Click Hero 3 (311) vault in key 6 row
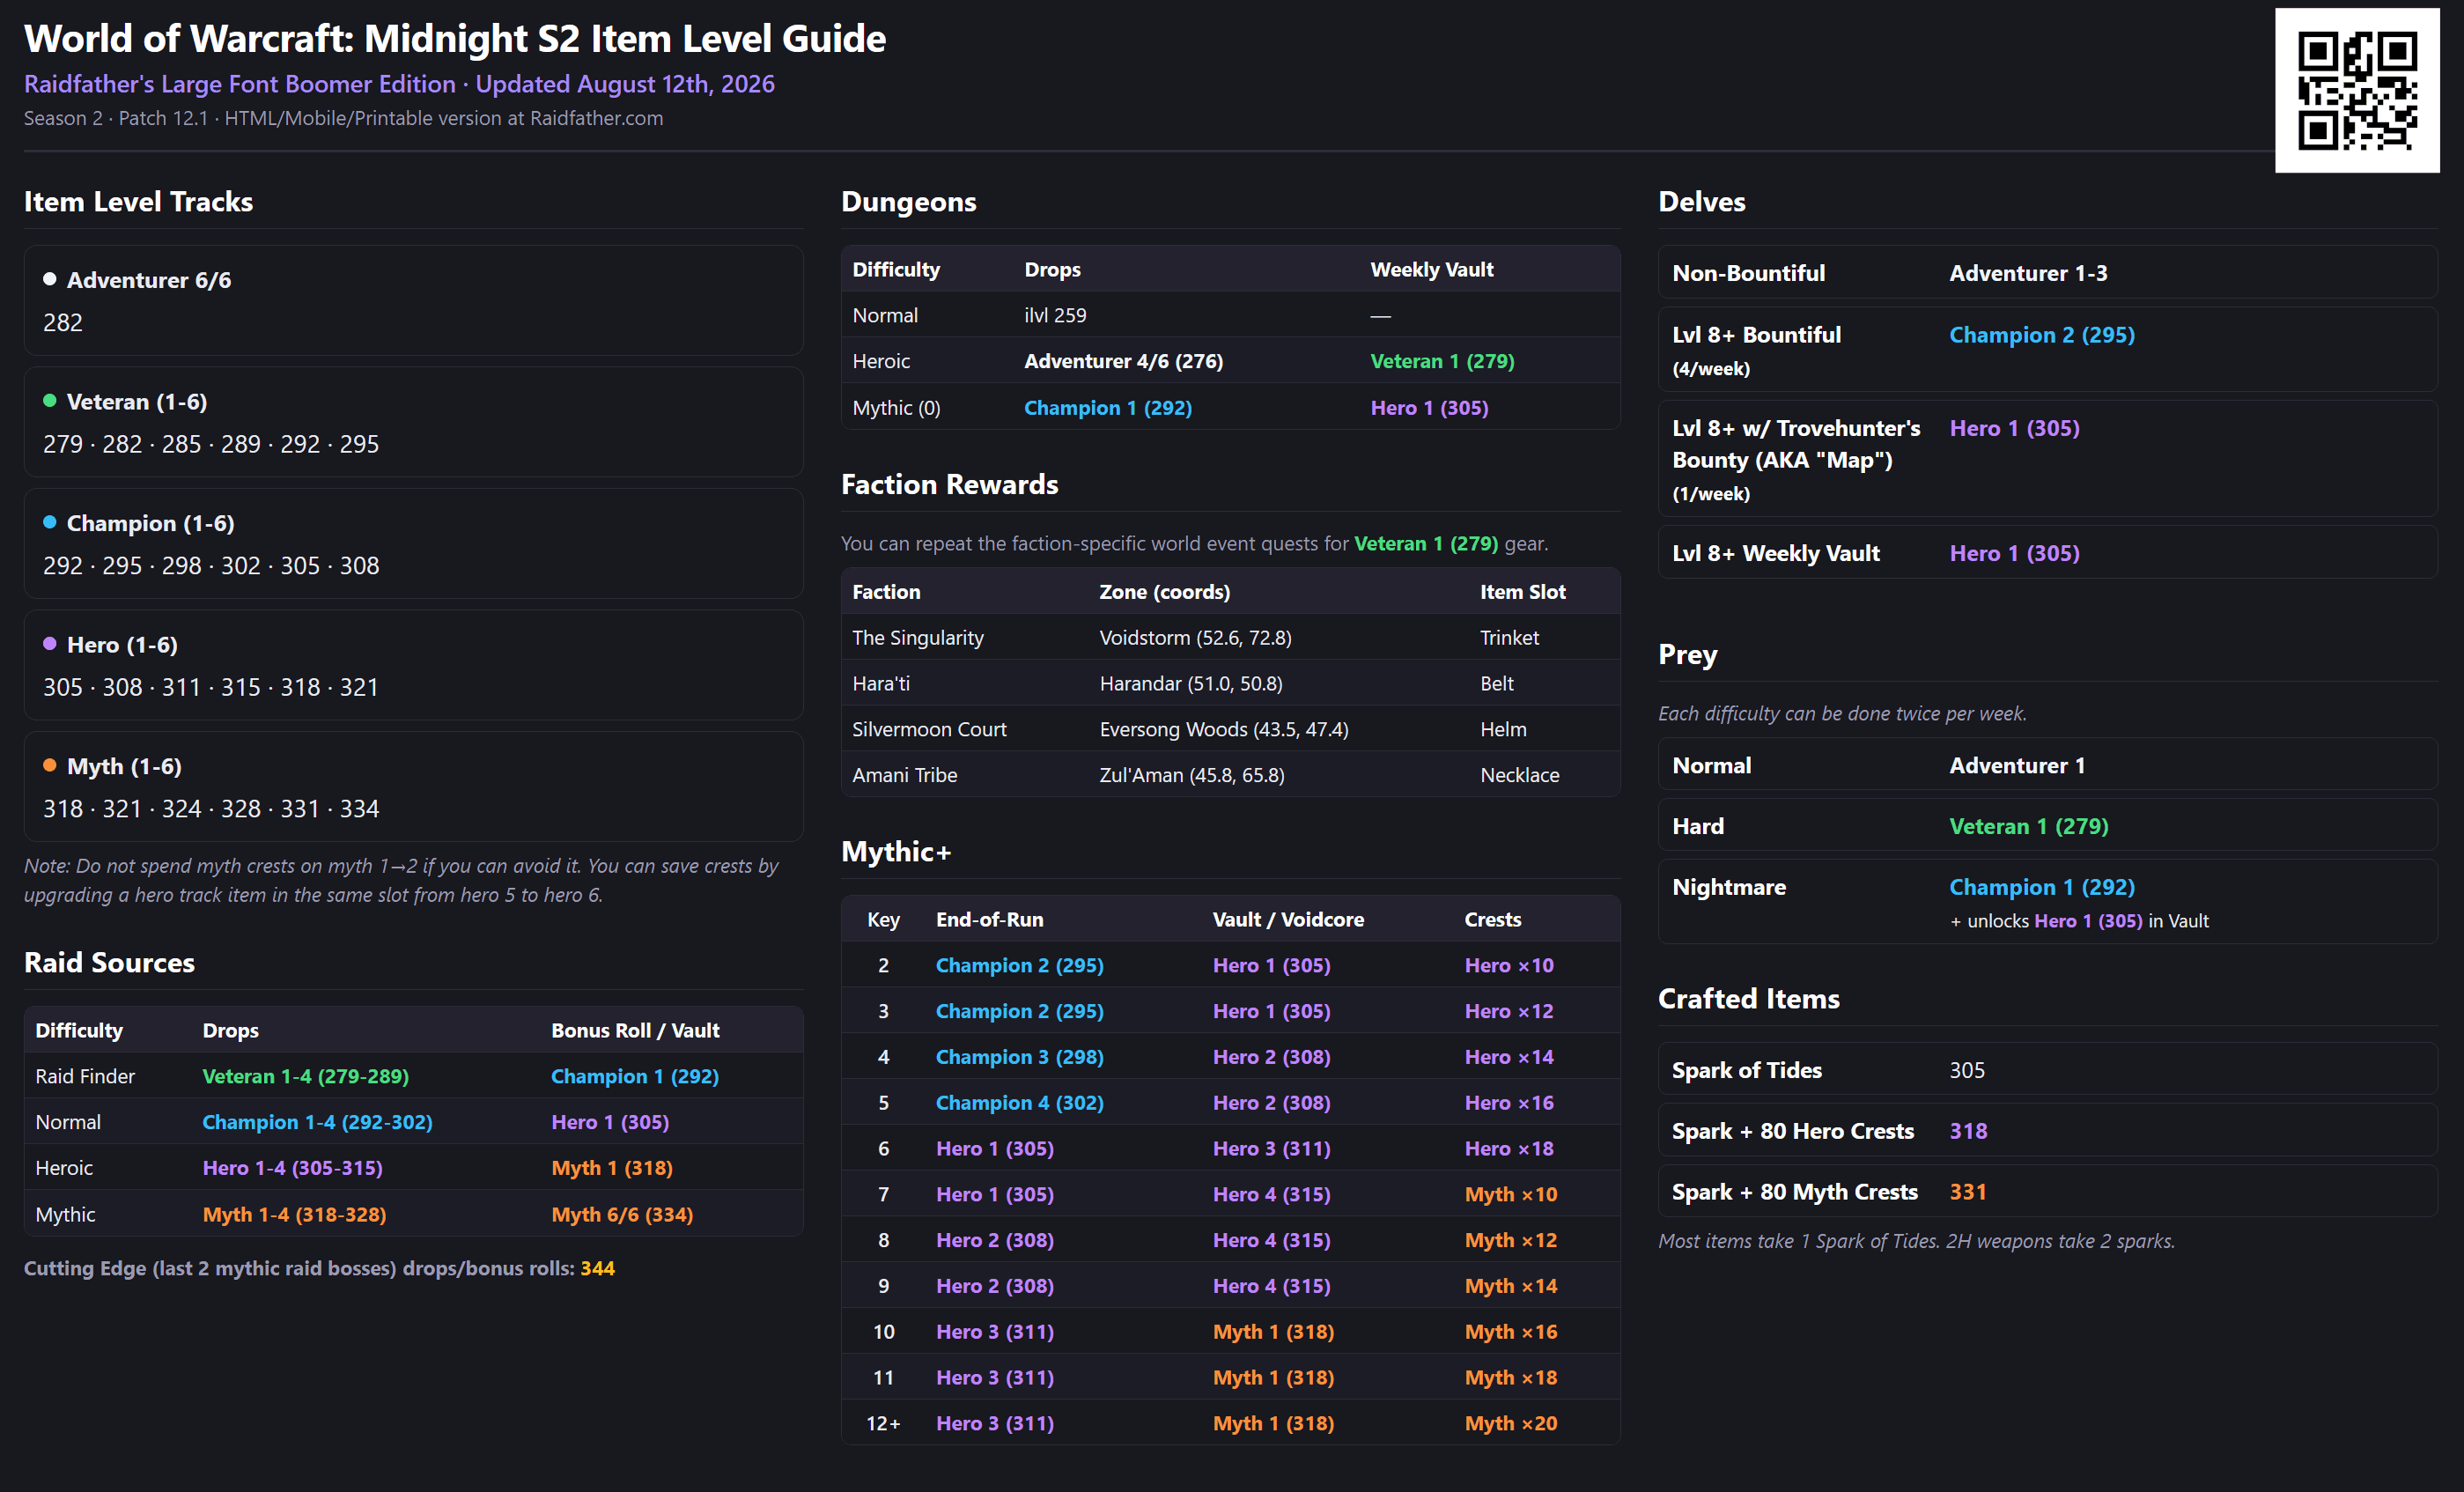This screenshot has height=1492, width=2464. pos(1271,1148)
